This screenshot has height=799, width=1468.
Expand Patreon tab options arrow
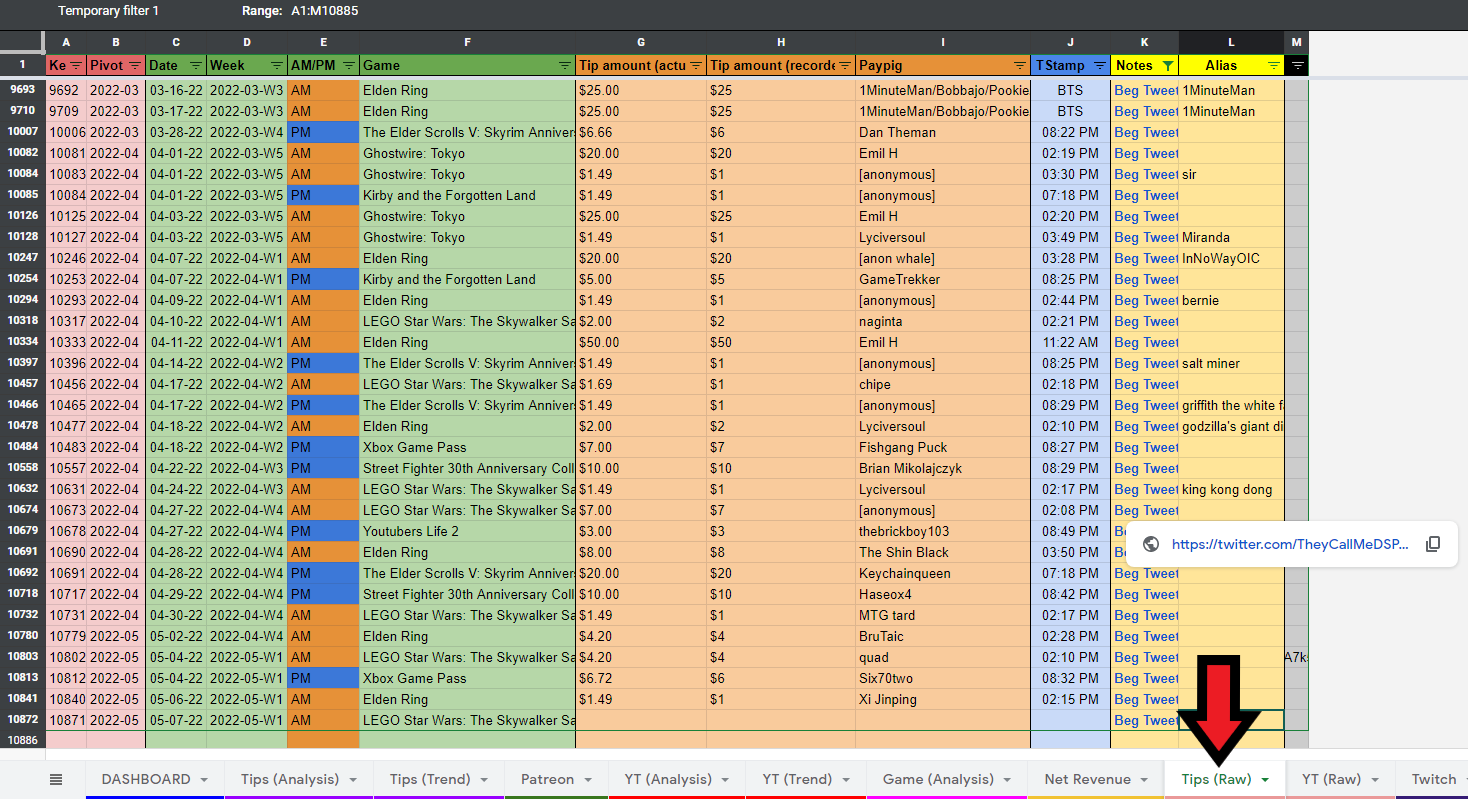(x=588, y=780)
